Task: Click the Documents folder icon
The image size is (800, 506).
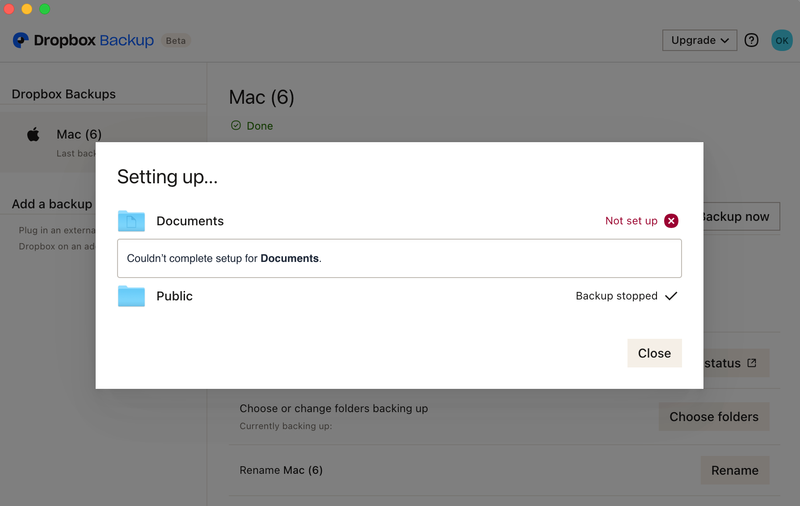Action: pyautogui.click(x=131, y=221)
